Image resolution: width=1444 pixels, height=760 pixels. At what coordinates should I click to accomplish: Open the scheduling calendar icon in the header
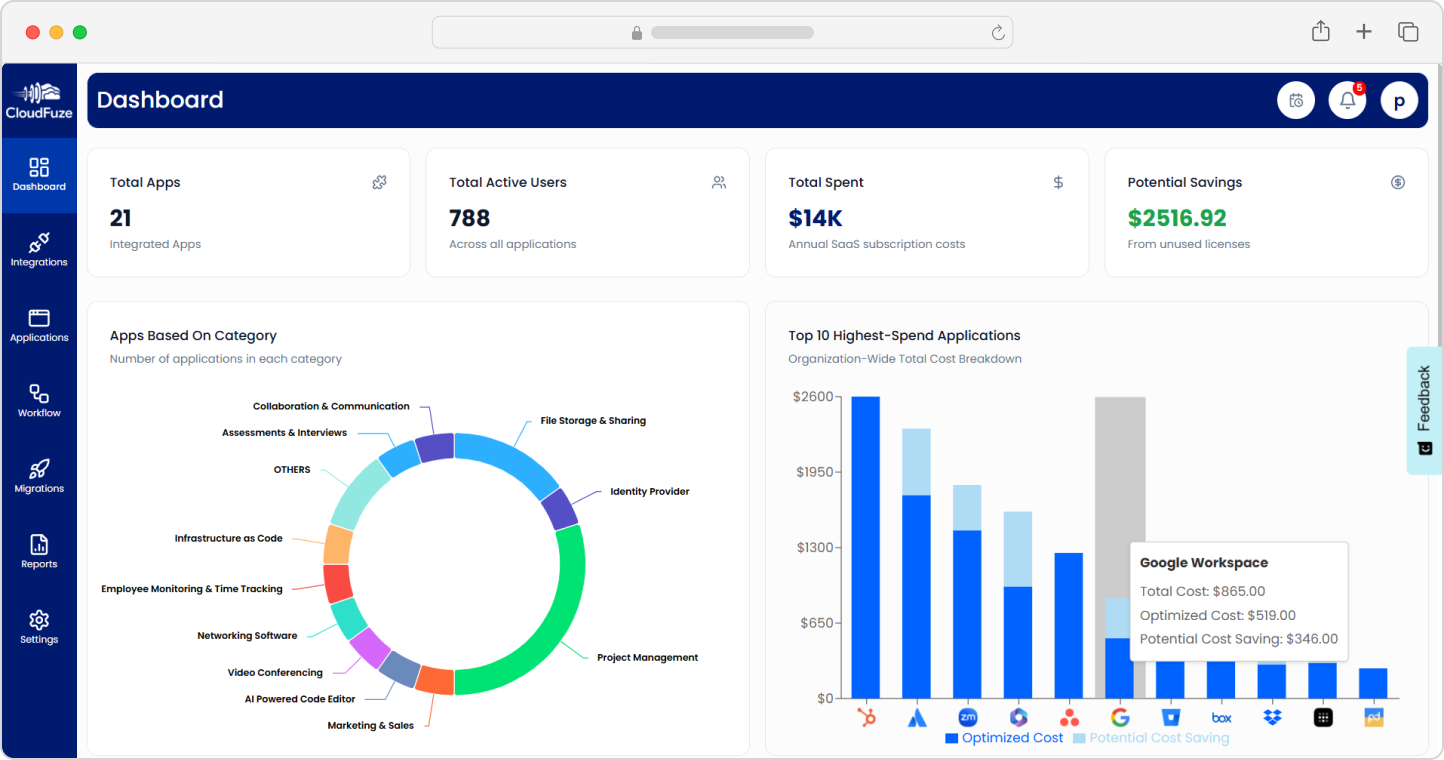click(1296, 100)
